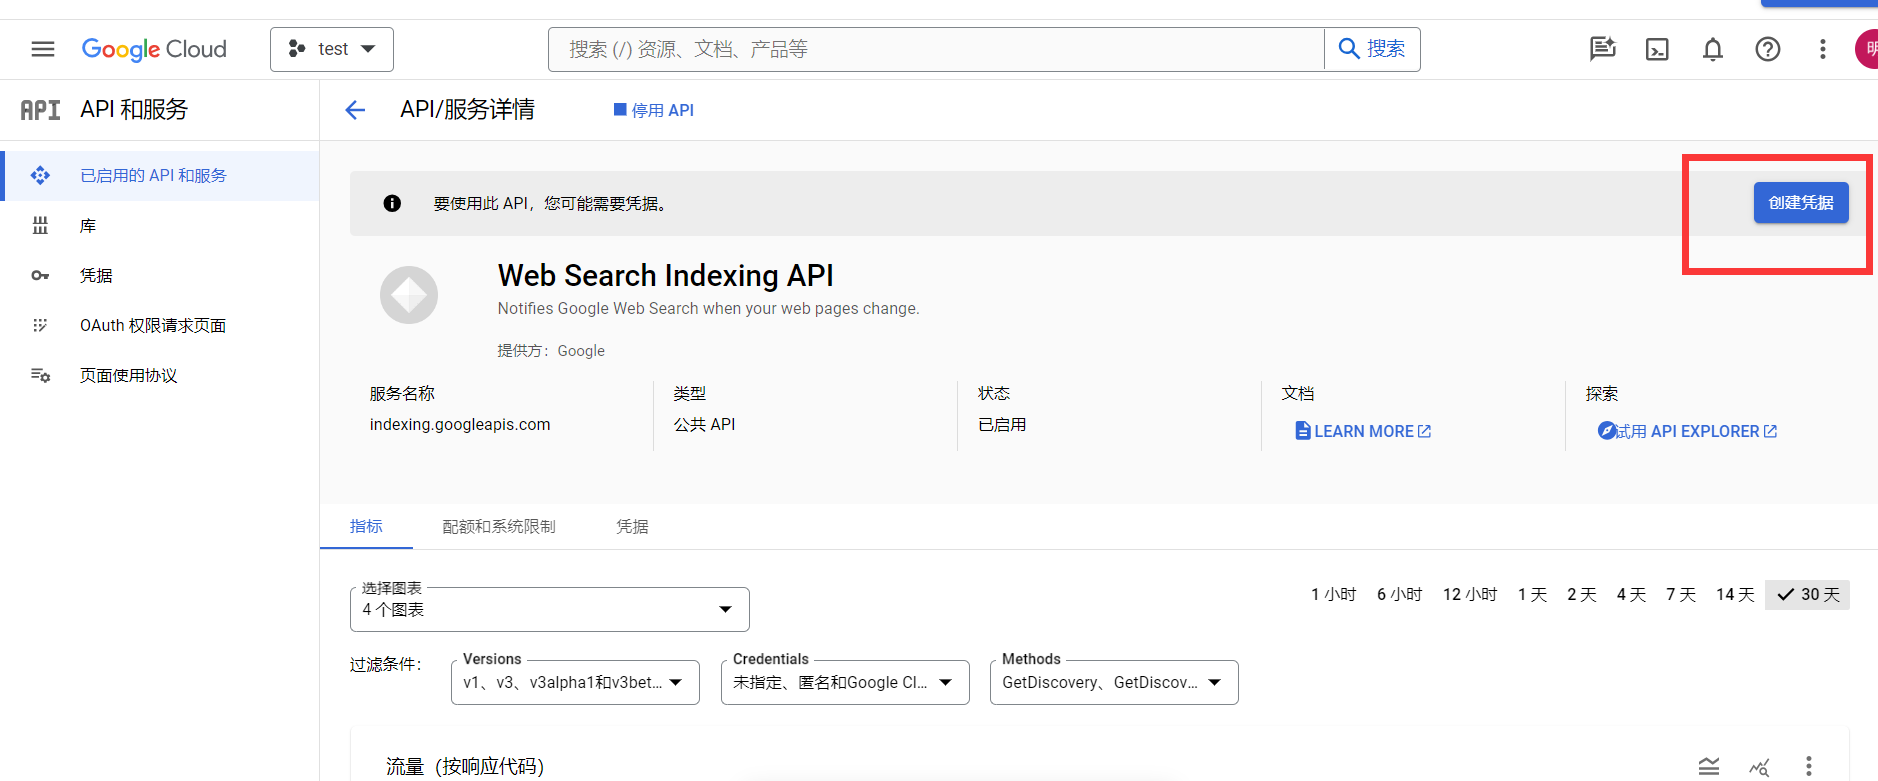1878x781 pixels.
Task: Click the indexing.googleapis.com service name
Action: tap(460, 424)
